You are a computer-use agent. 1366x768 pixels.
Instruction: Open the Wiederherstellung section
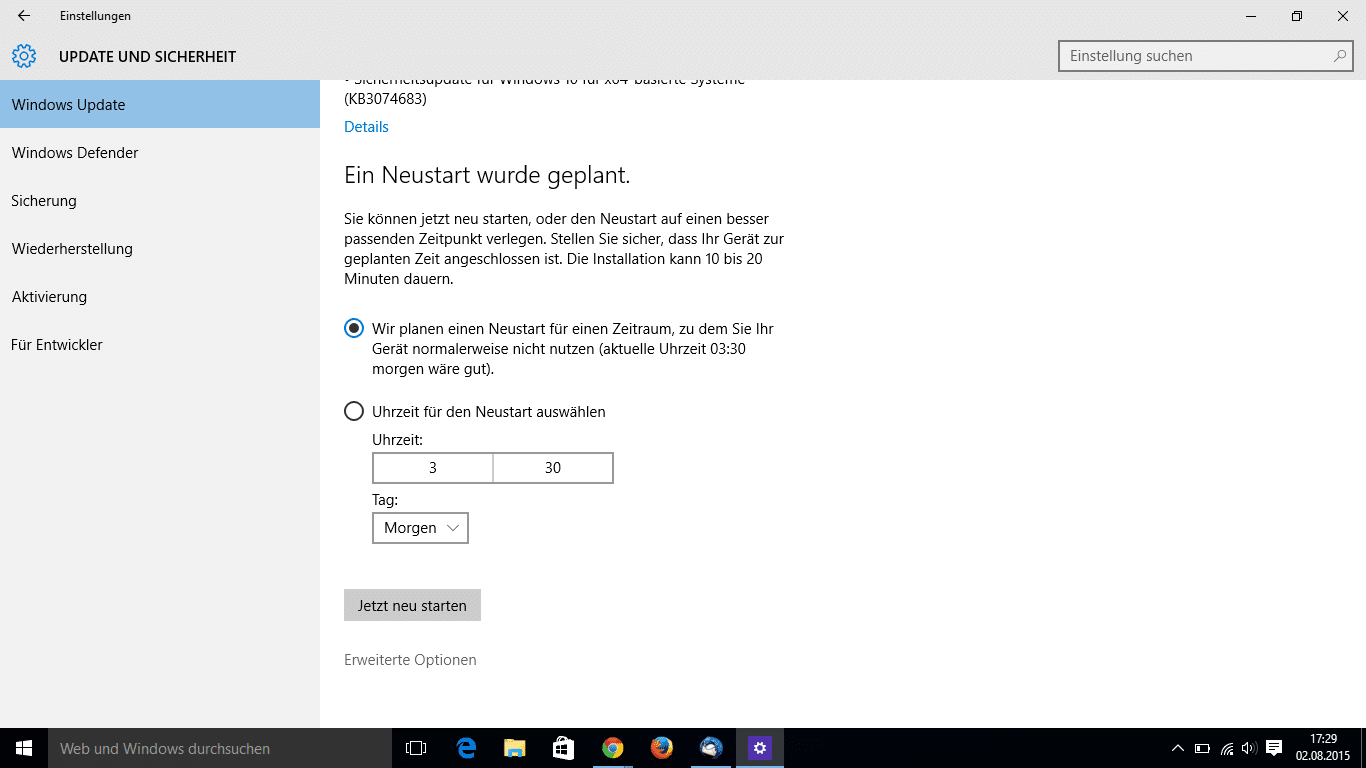(x=72, y=249)
